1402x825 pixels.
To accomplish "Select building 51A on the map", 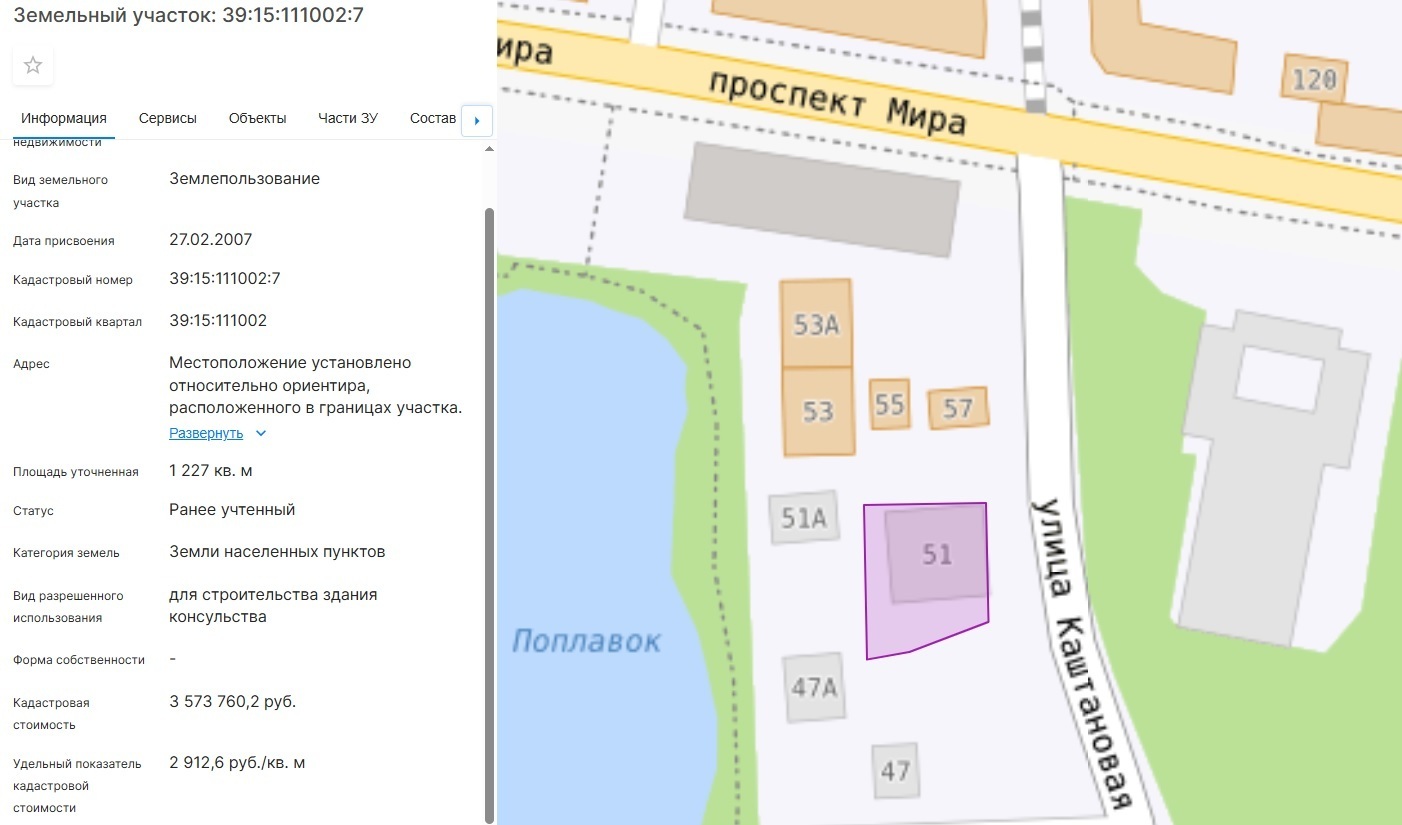I will tap(804, 517).
